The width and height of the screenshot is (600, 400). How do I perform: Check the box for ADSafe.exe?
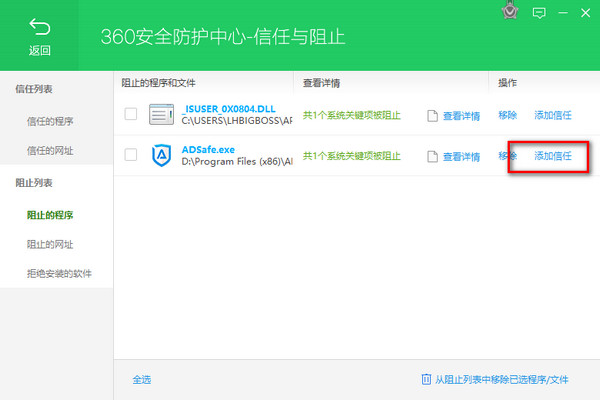pos(131,155)
